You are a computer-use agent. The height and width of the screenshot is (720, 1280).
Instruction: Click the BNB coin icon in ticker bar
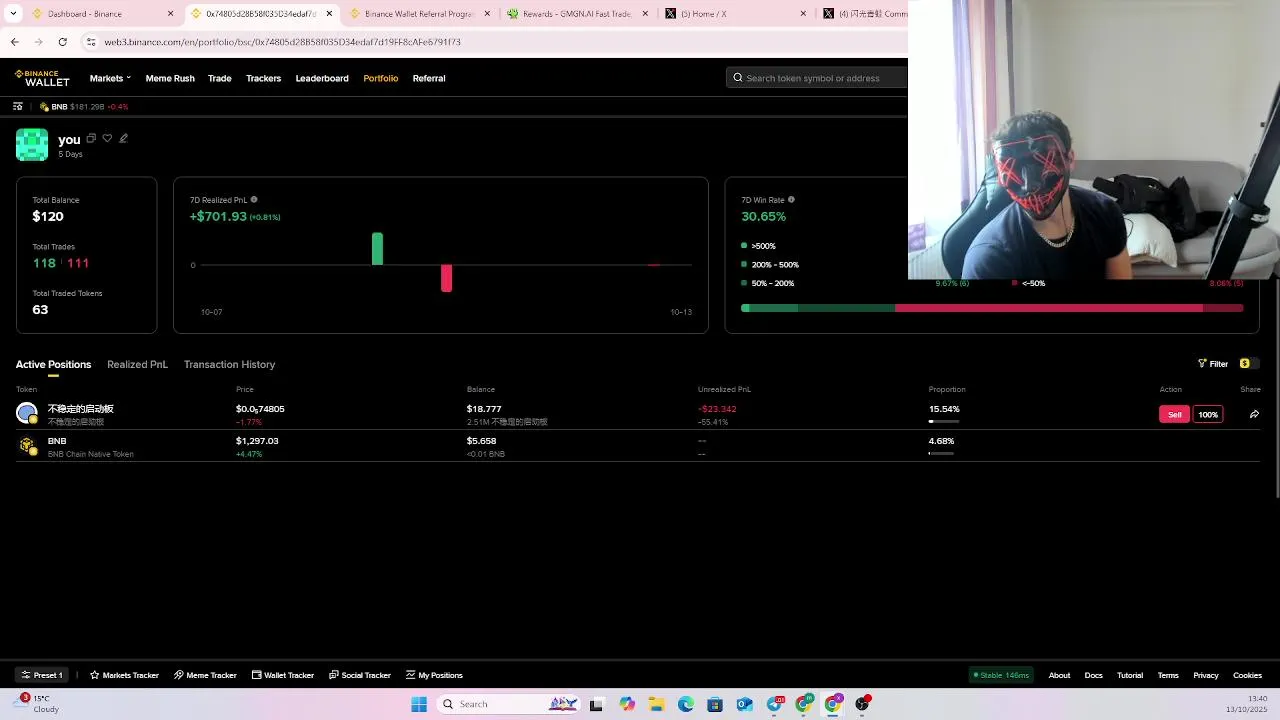[44, 107]
